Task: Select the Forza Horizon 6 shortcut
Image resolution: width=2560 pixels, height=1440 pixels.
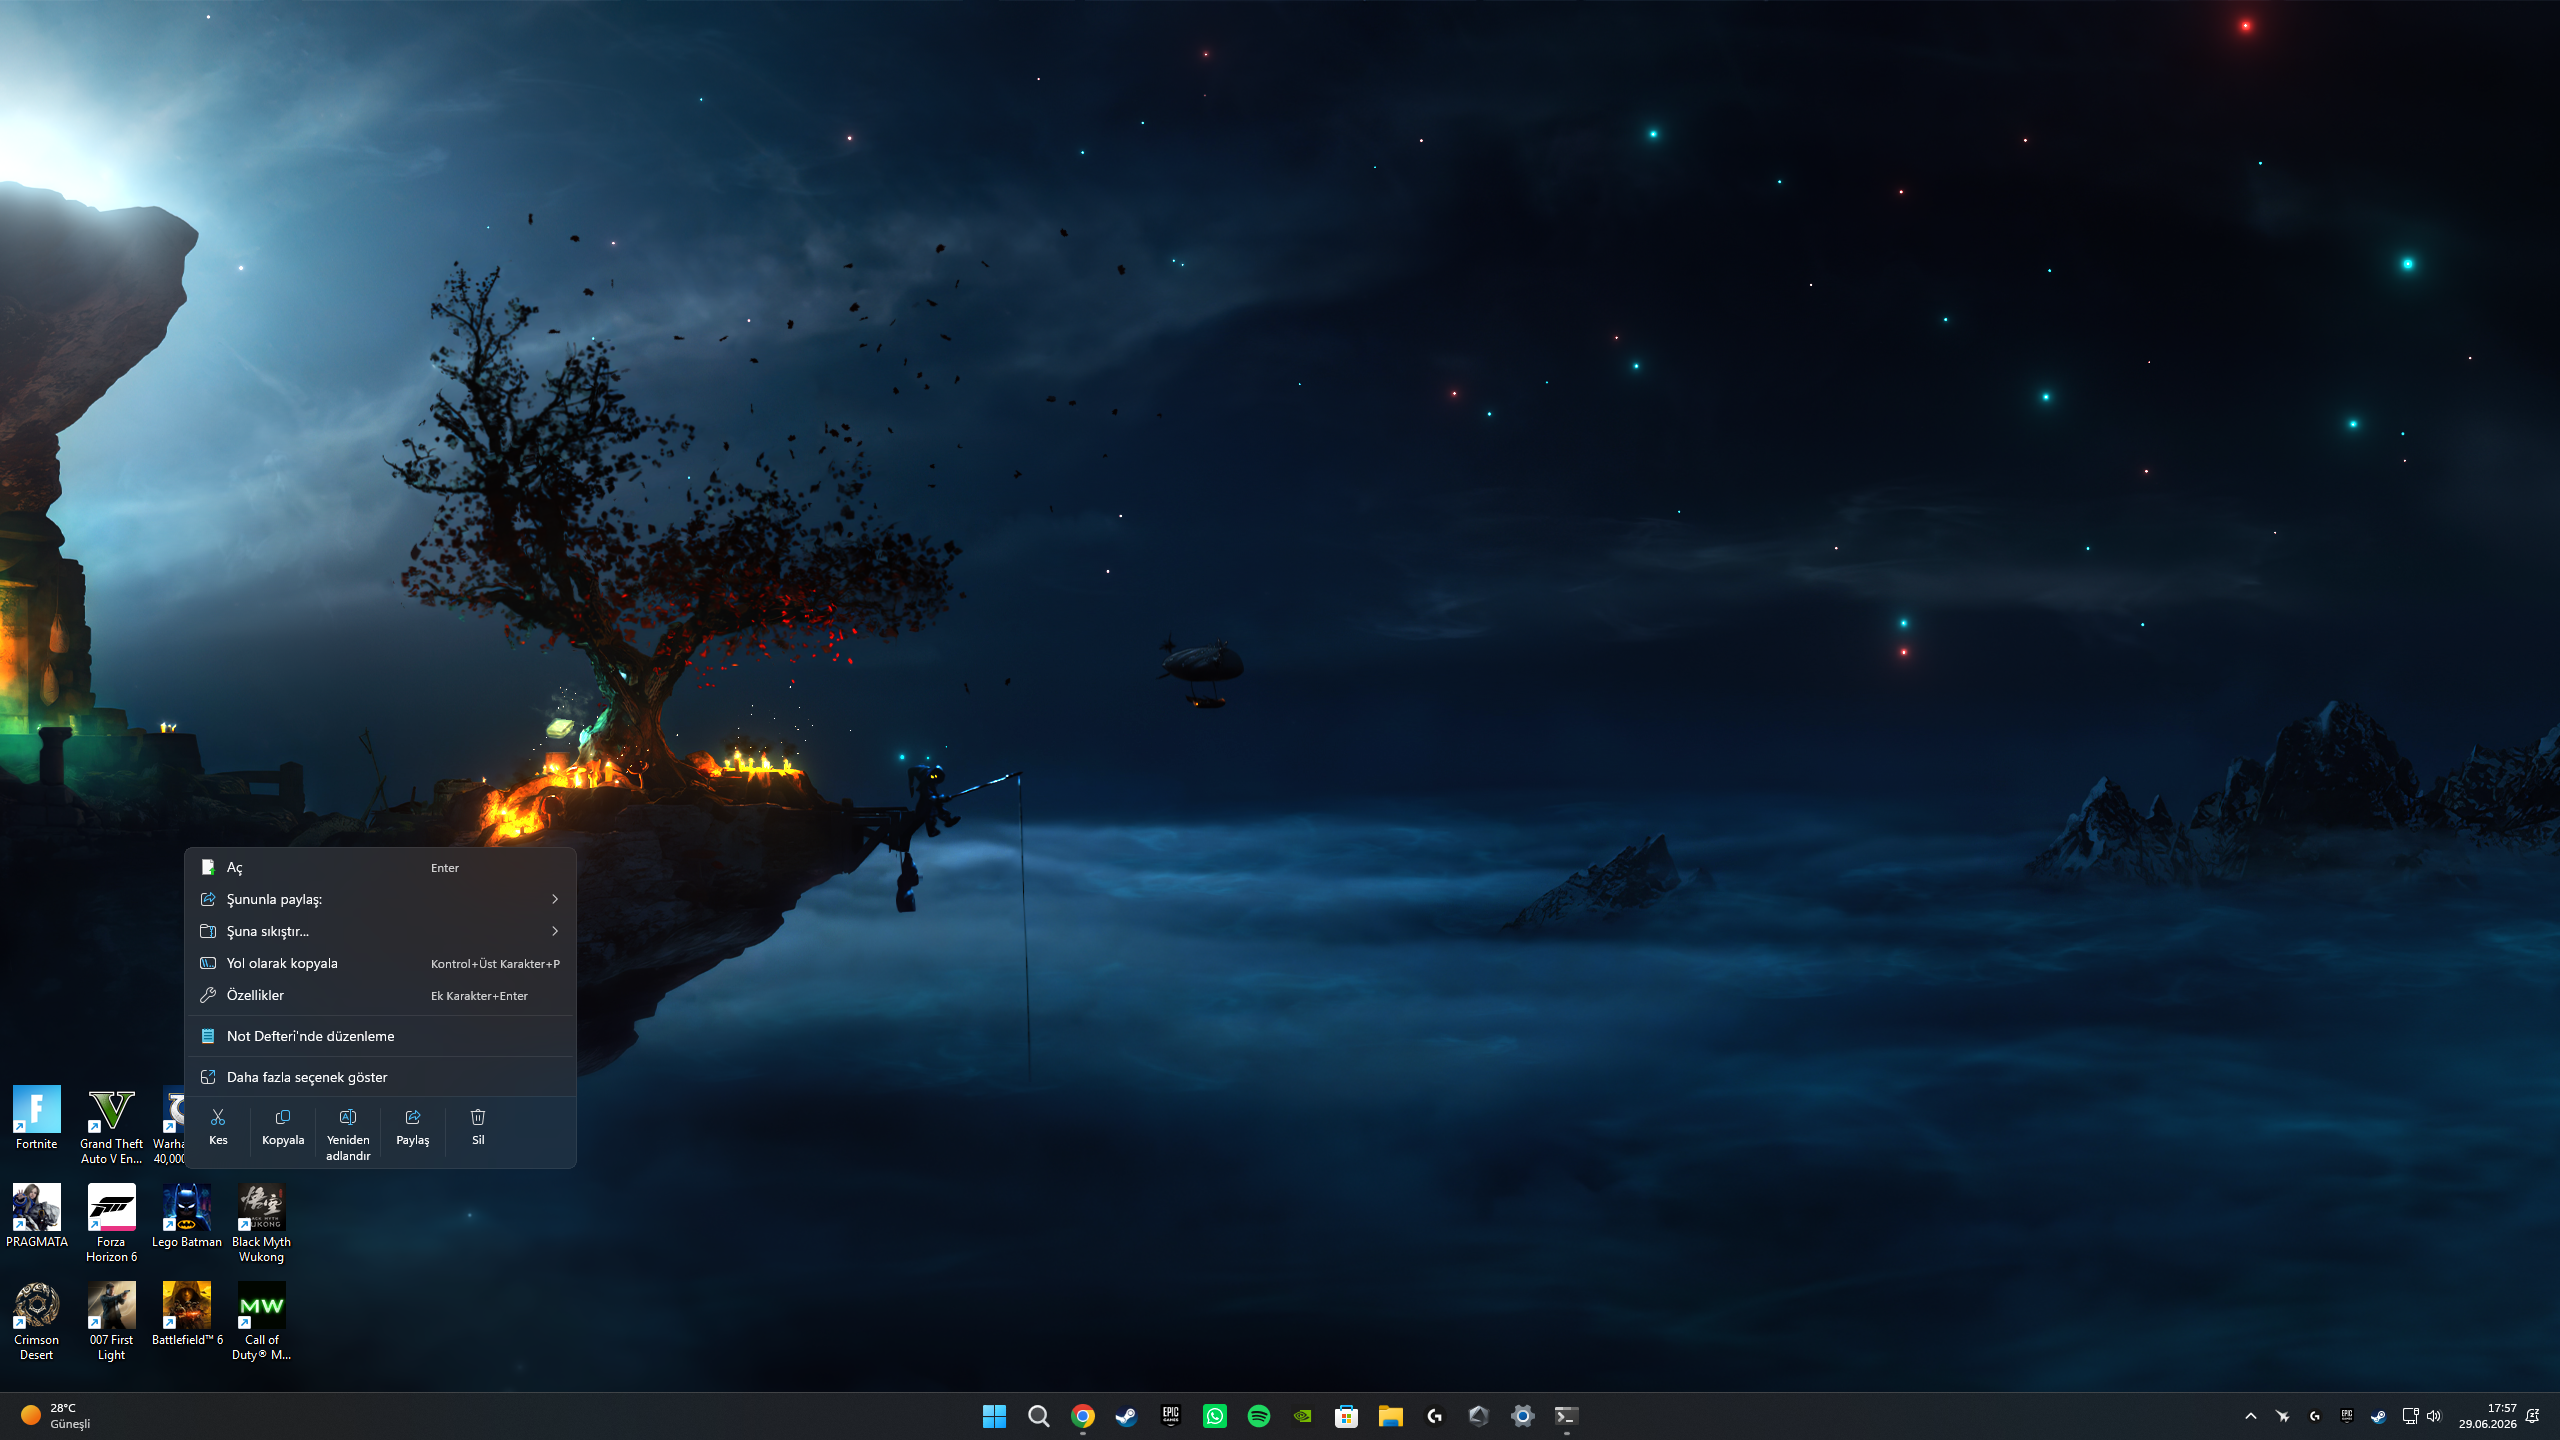Action: (111, 1224)
